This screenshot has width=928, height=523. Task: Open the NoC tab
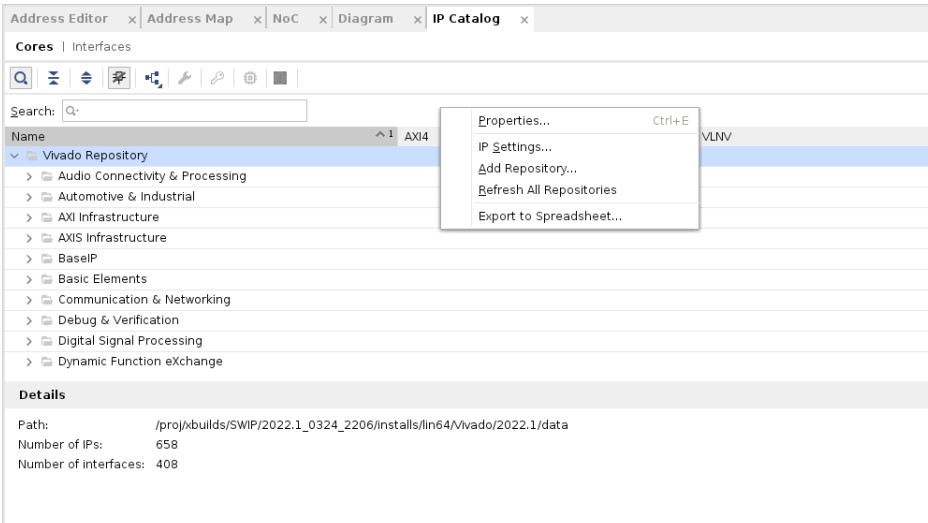285,19
